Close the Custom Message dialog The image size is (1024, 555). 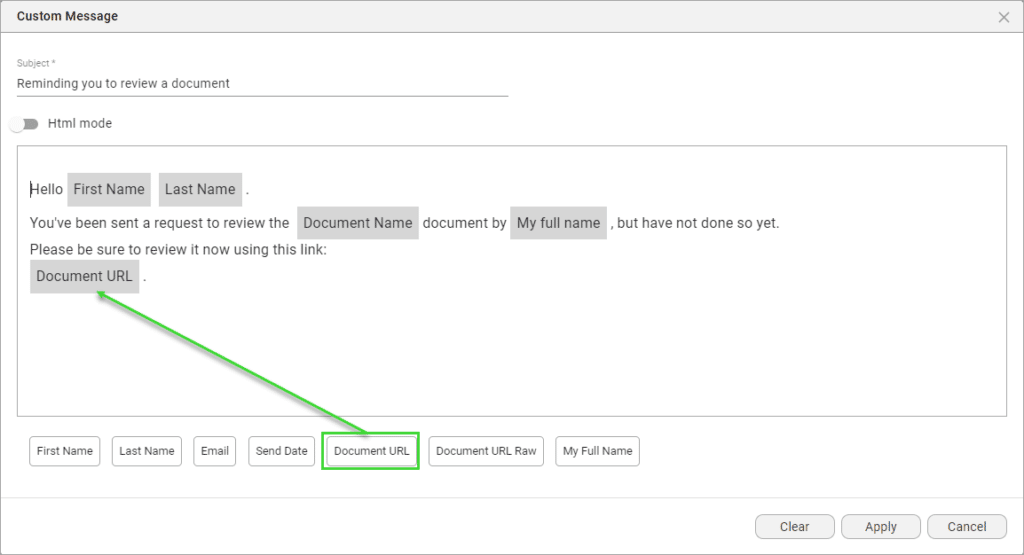(1003, 17)
